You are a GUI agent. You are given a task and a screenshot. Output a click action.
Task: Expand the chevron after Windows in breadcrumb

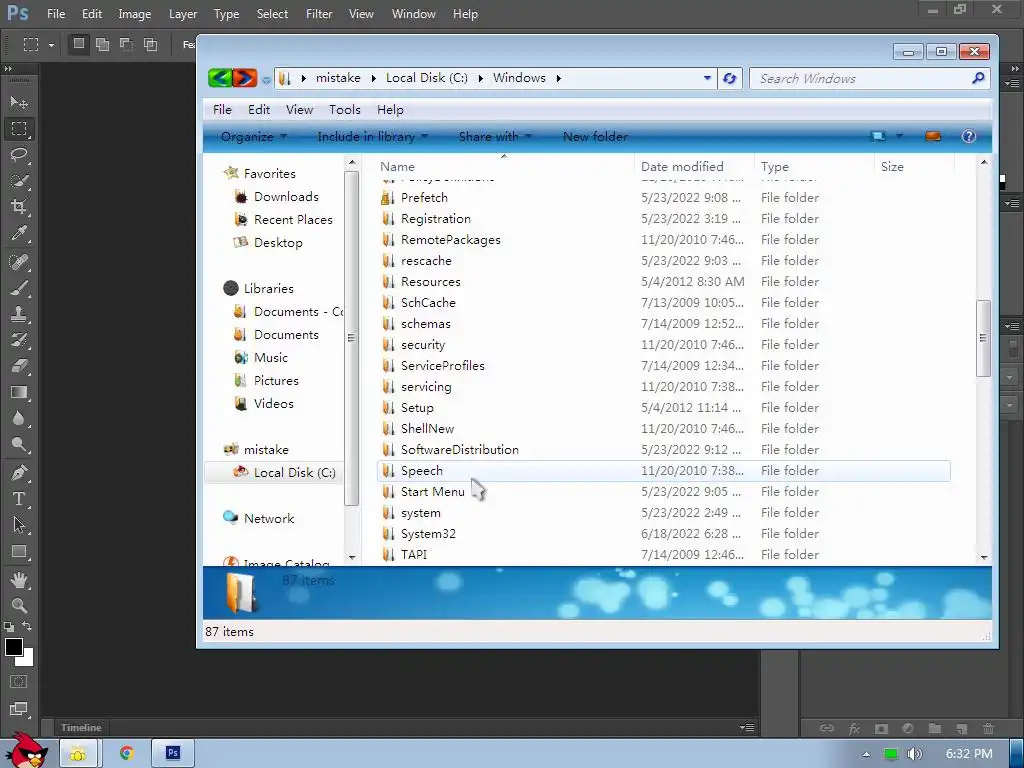click(x=558, y=78)
